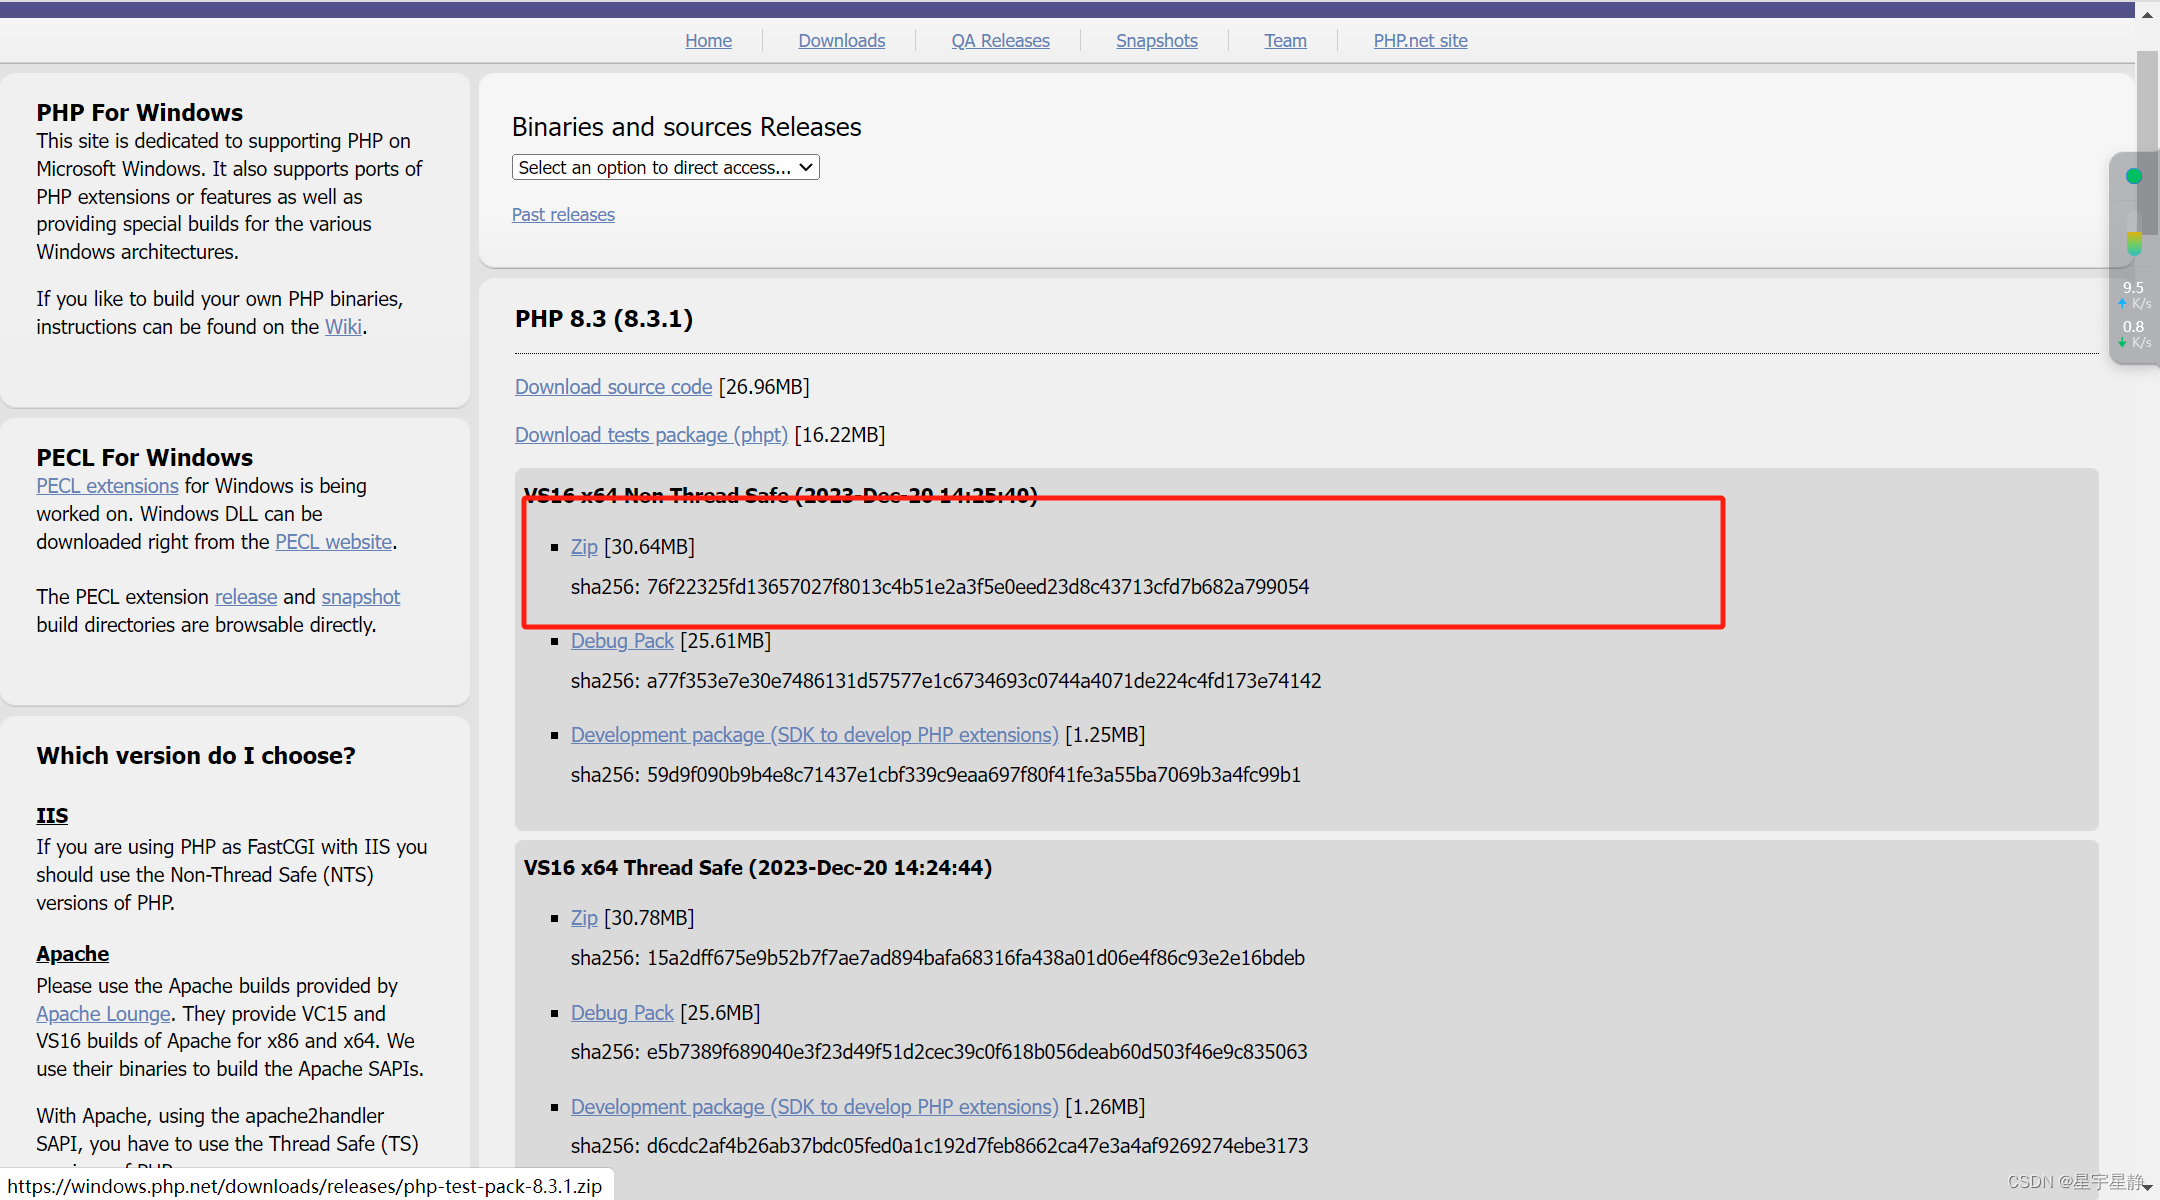2160x1200 pixels.
Task: Download Thread Safe Zip 30.78MB
Action: click(x=584, y=918)
